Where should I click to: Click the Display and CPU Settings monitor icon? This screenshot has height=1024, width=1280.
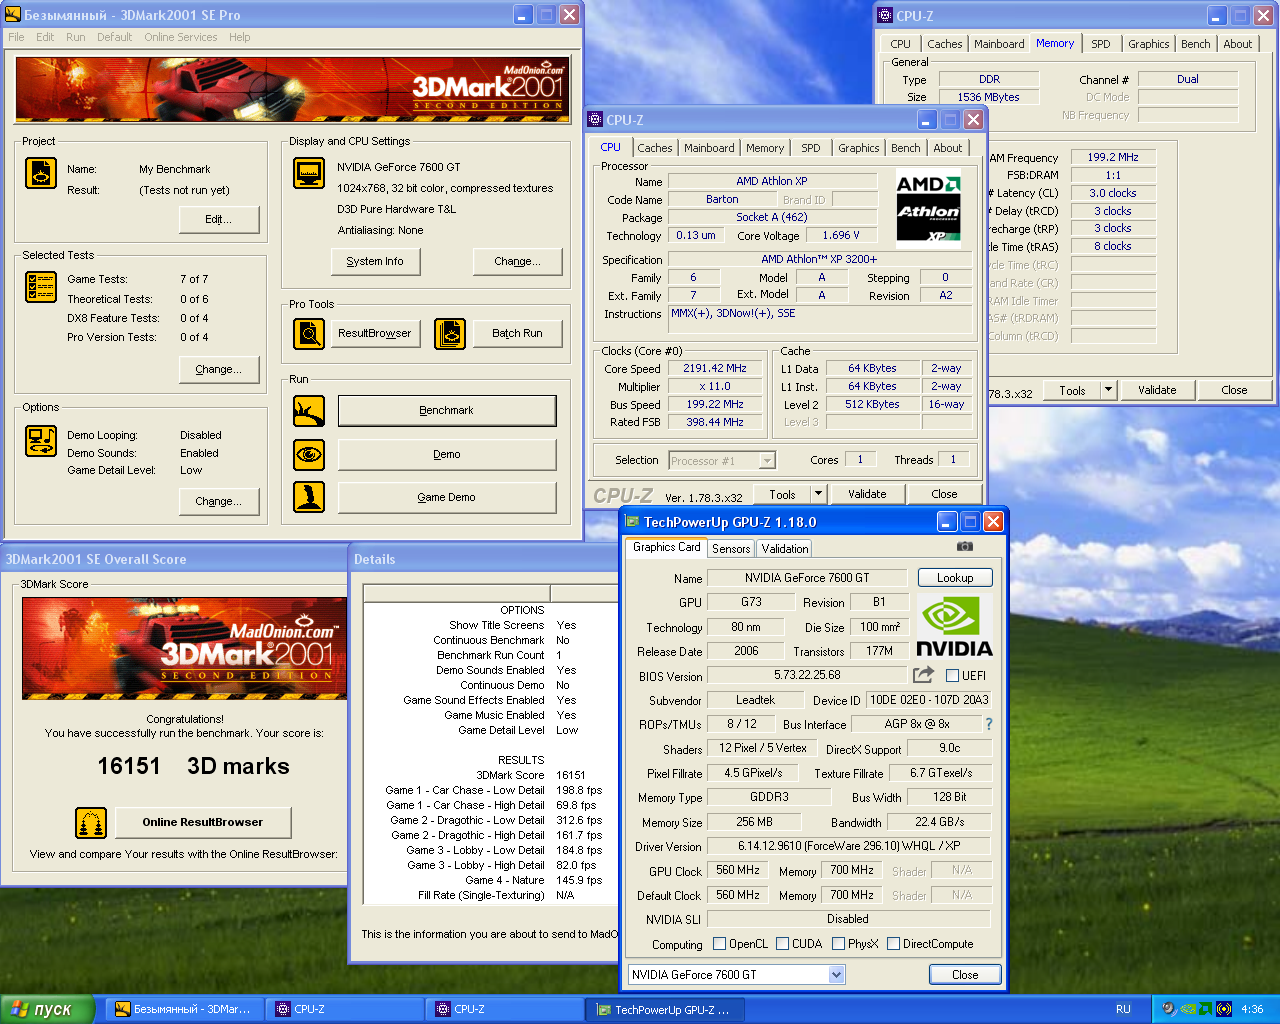pos(309,173)
